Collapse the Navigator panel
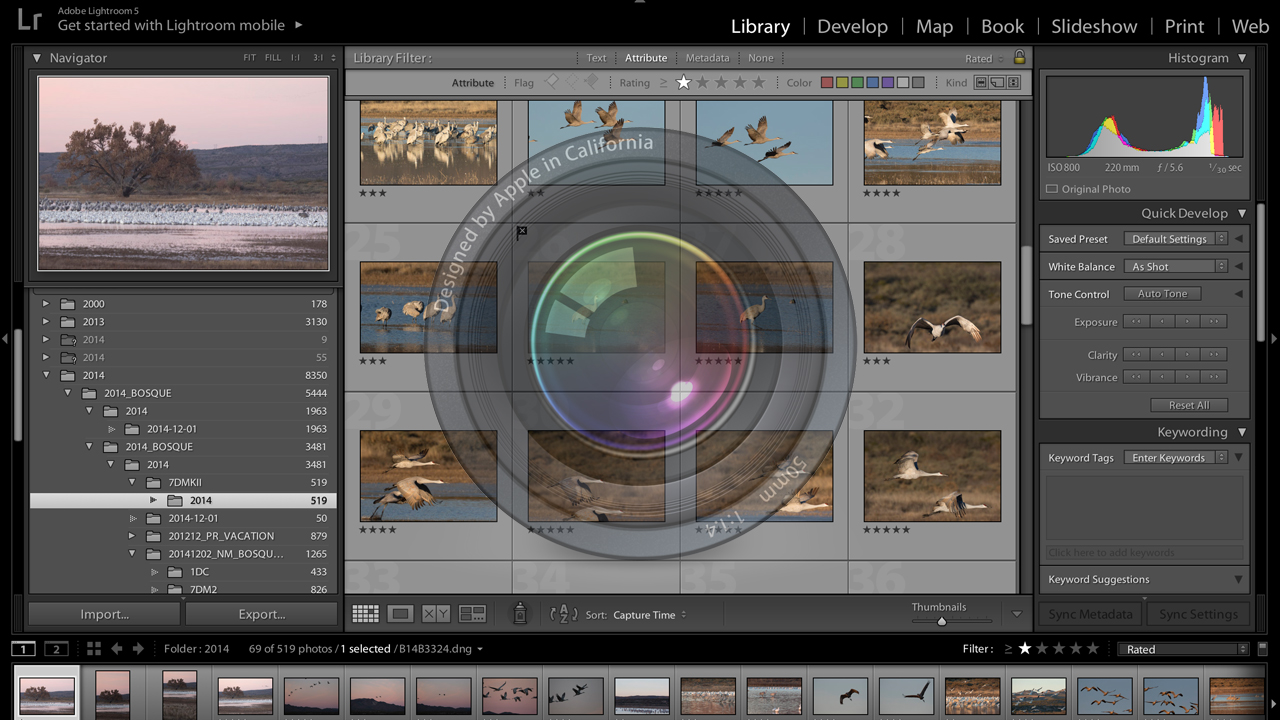Screen dimensions: 1280x720 pos(37,58)
